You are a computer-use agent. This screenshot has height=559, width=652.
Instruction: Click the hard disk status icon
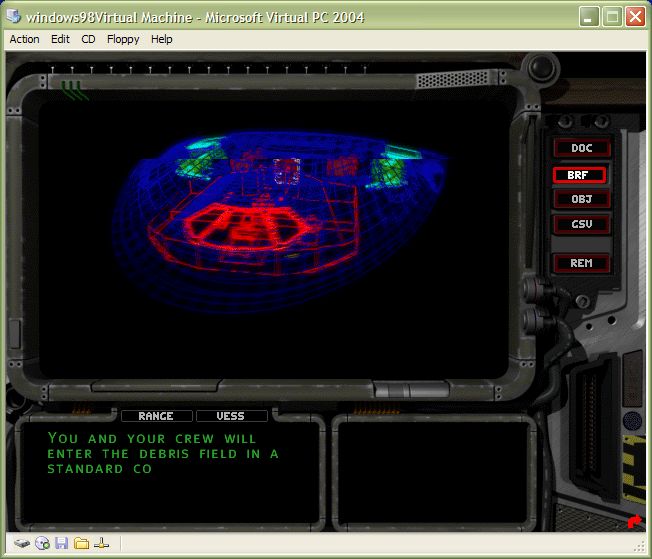pos(21,543)
